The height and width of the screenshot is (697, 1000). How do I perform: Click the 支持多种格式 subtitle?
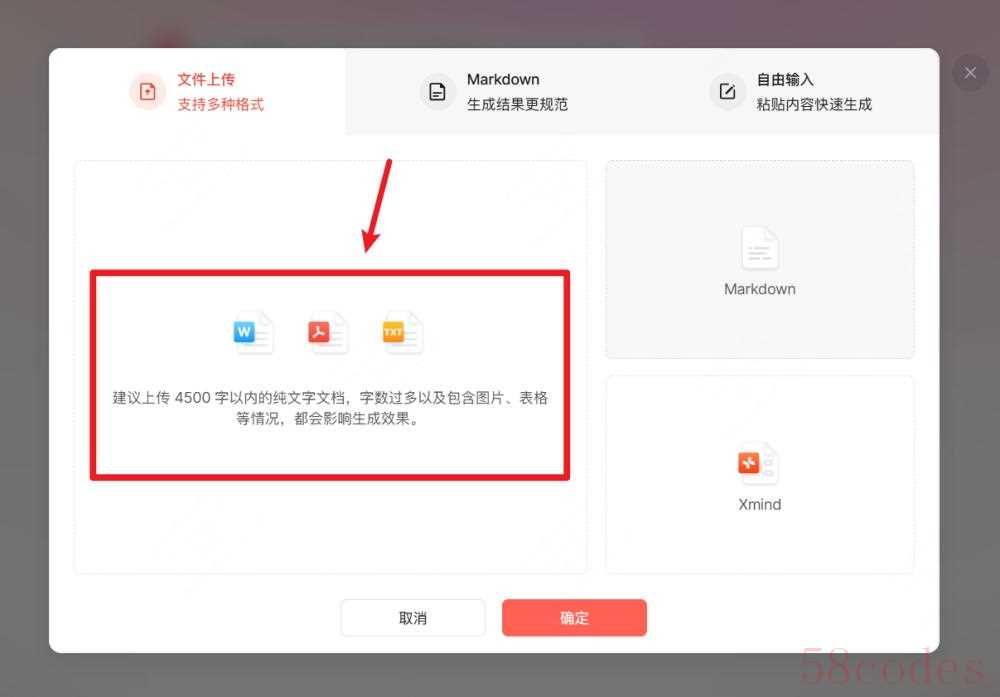point(221,105)
